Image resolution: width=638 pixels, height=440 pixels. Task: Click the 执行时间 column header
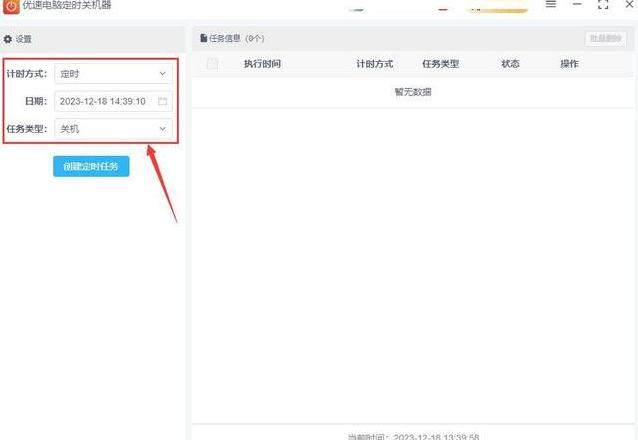pos(262,64)
